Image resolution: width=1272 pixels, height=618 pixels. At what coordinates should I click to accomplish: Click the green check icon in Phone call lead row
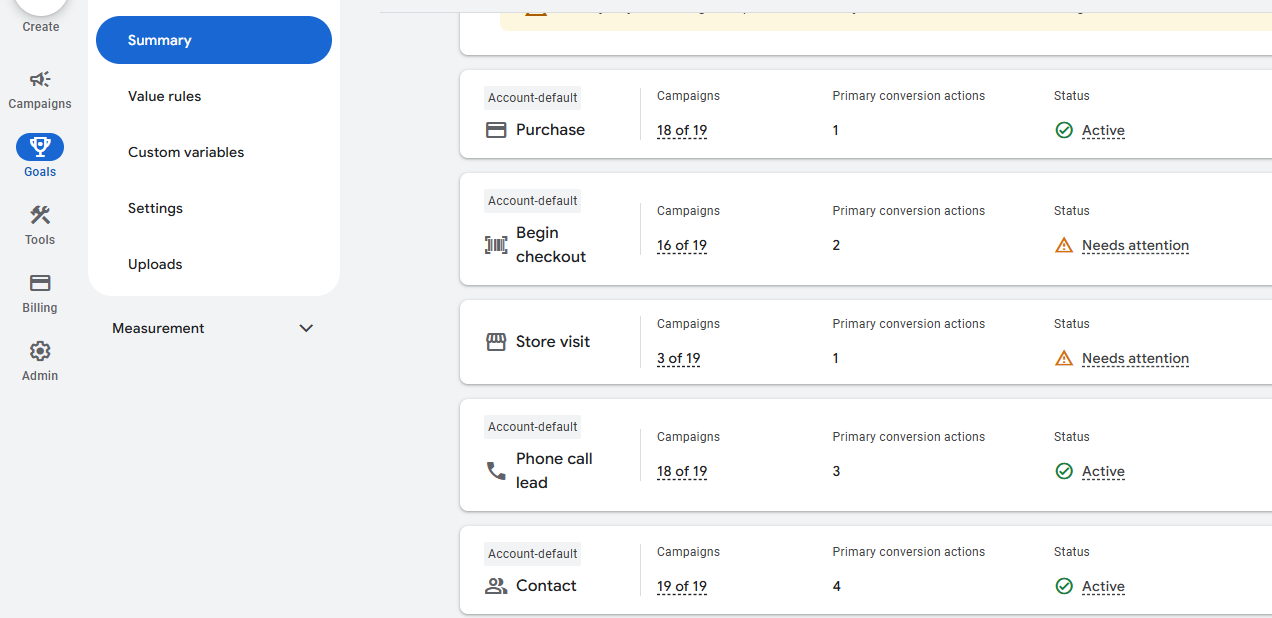1064,471
